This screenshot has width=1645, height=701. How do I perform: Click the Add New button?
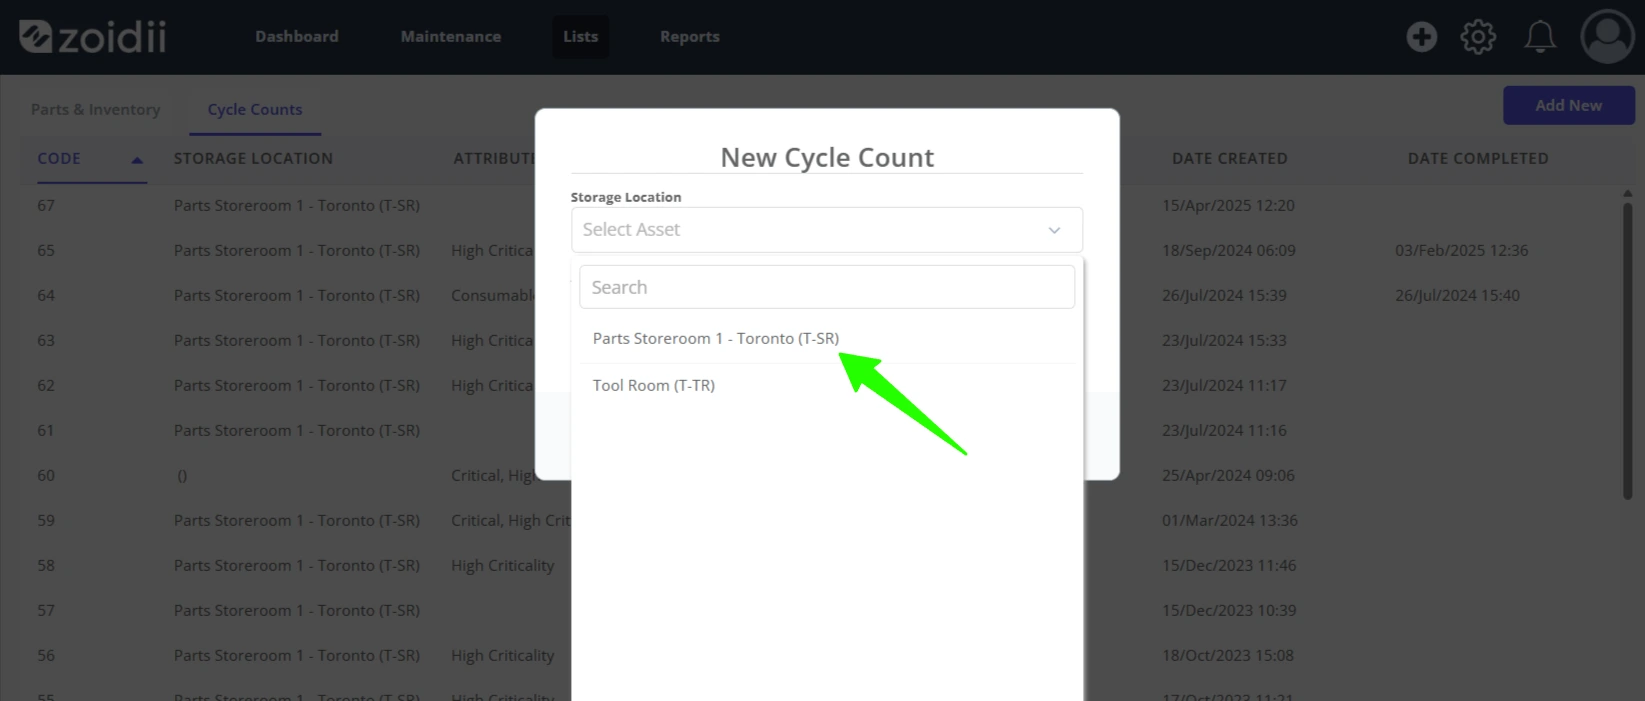click(x=1569, y=105)
